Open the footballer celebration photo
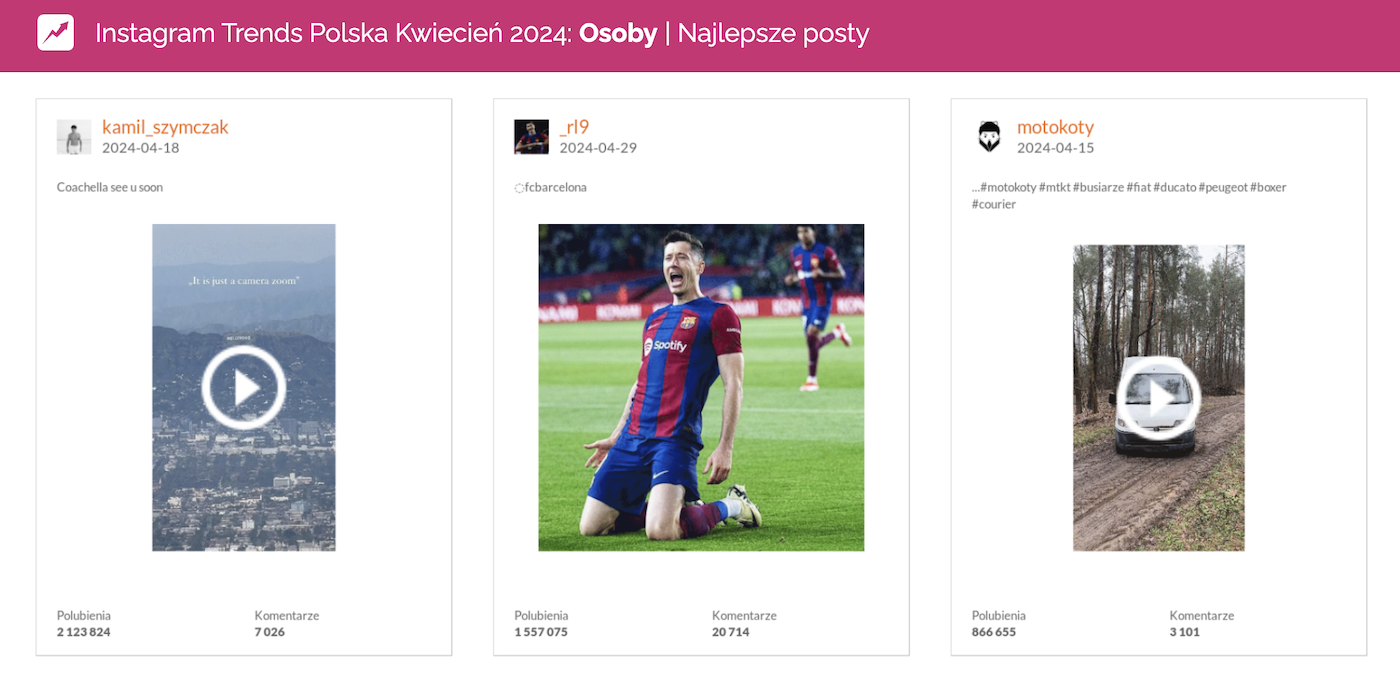1400x679 pixels. [701, 387]
